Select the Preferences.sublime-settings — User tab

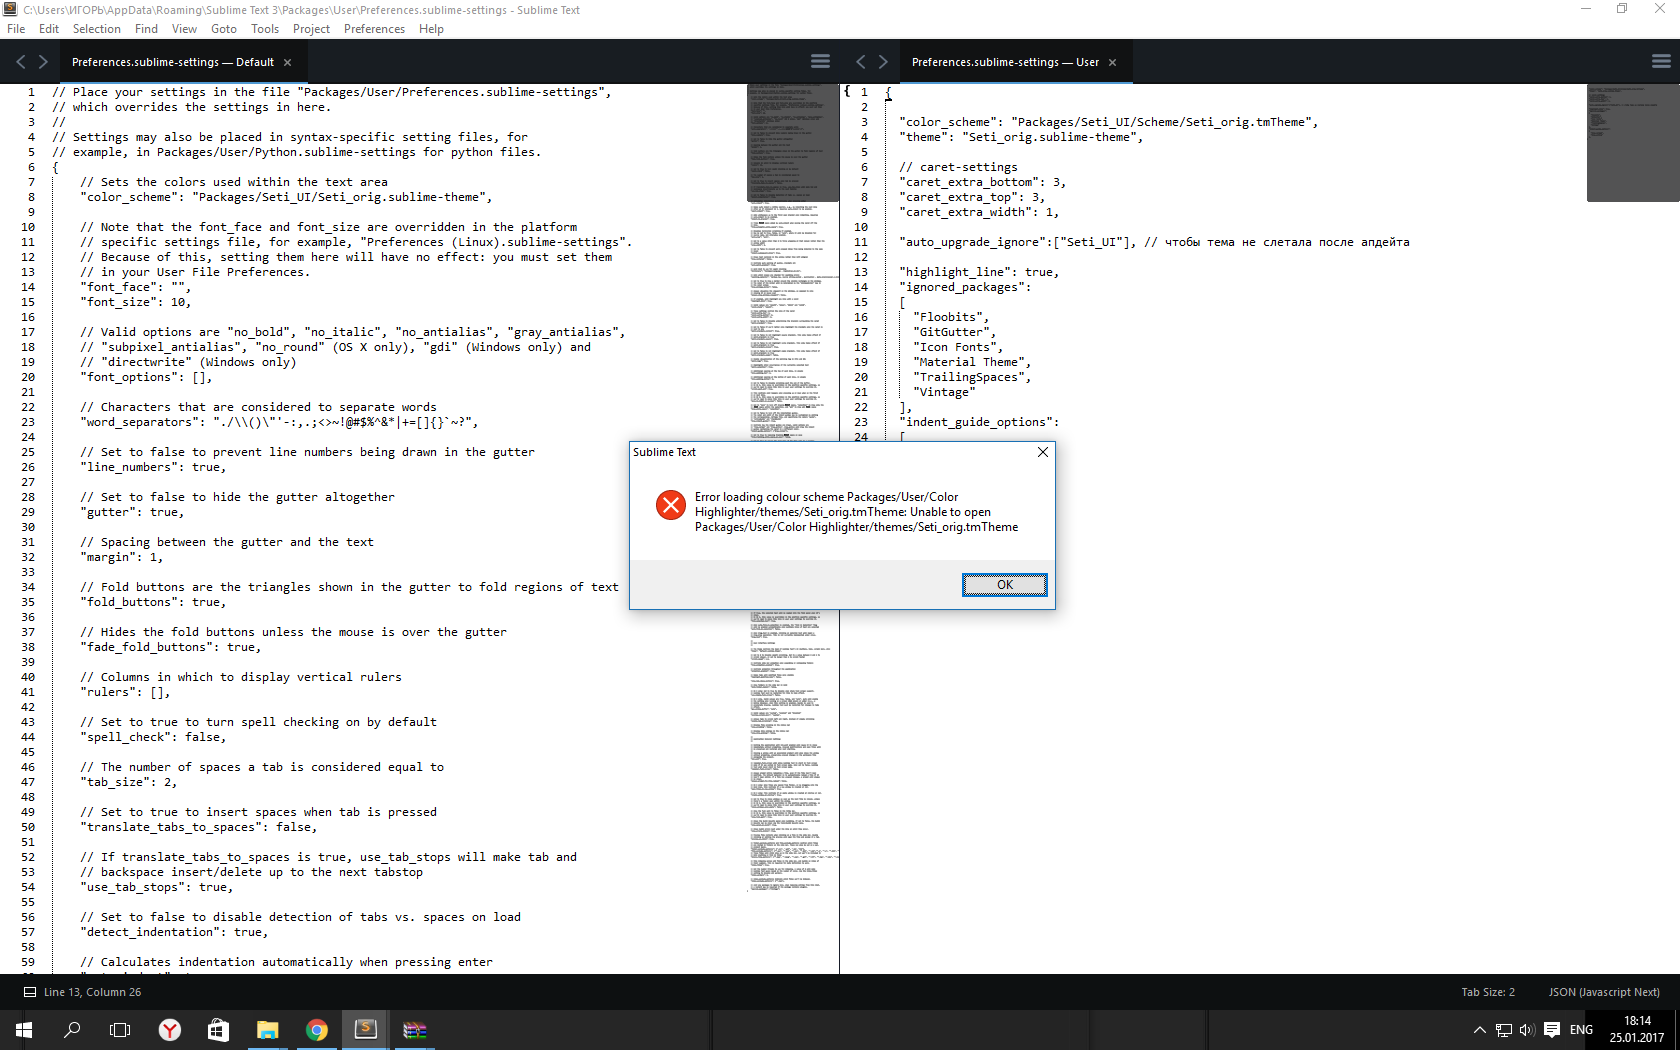click(x=1005, y=62)
